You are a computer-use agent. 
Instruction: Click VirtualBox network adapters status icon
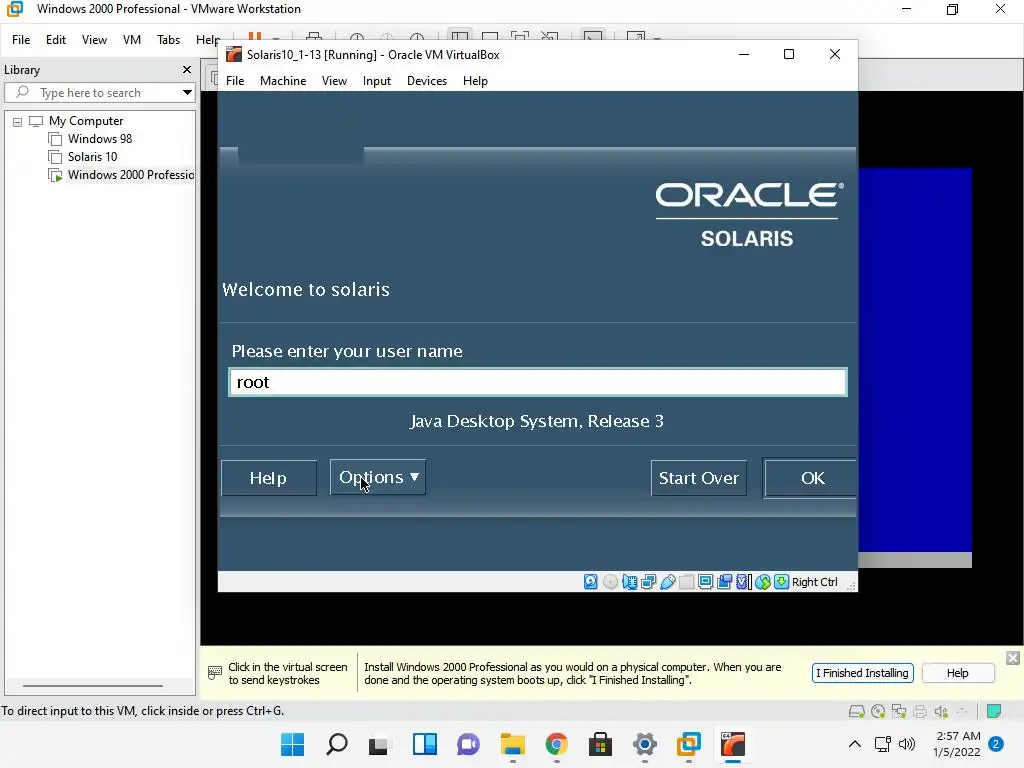pos(648,582)
